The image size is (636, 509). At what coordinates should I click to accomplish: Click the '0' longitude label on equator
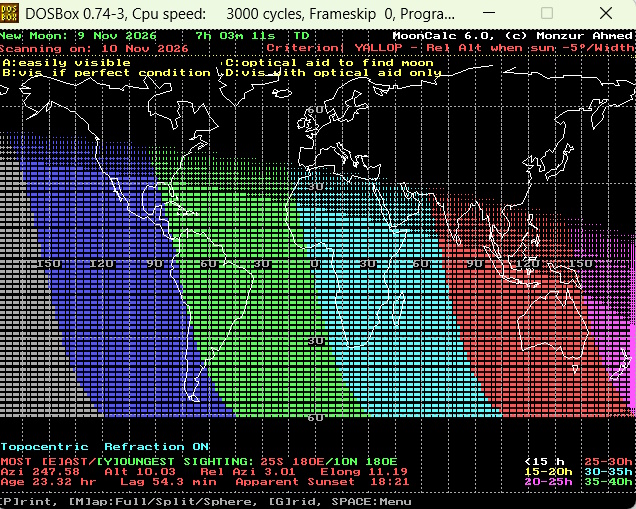315,264
